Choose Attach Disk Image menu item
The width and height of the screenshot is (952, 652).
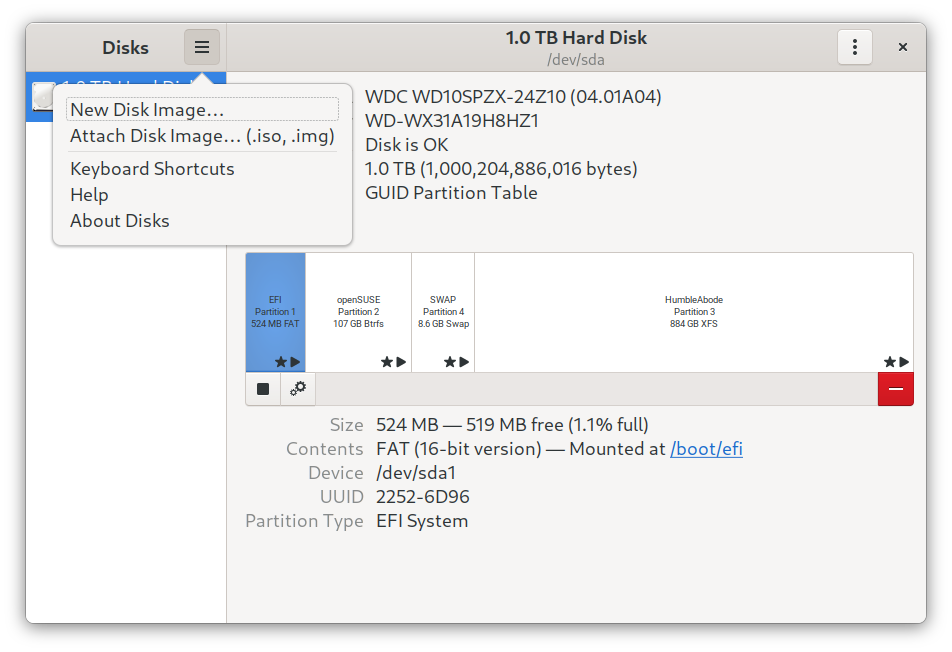click(202, 136)
